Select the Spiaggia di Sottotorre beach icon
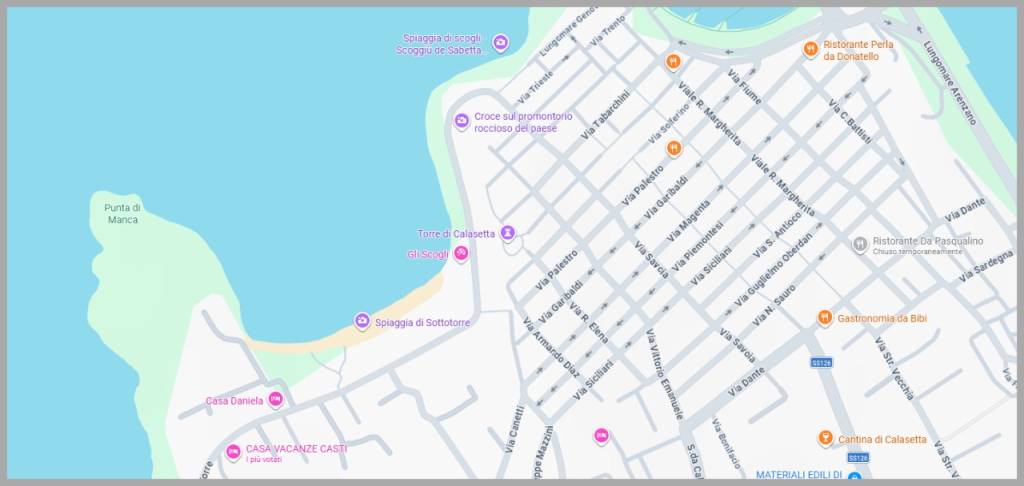This screenshot has height=486, width=1024. pyautogui.click(x=362, y=321)
